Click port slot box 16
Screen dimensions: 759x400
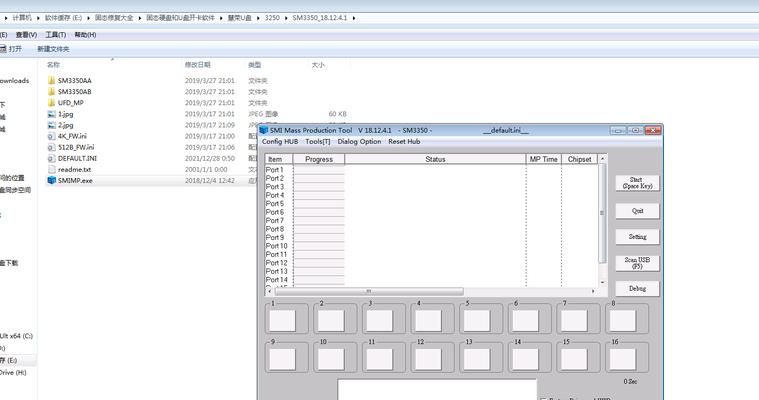(x=622, y=359)
